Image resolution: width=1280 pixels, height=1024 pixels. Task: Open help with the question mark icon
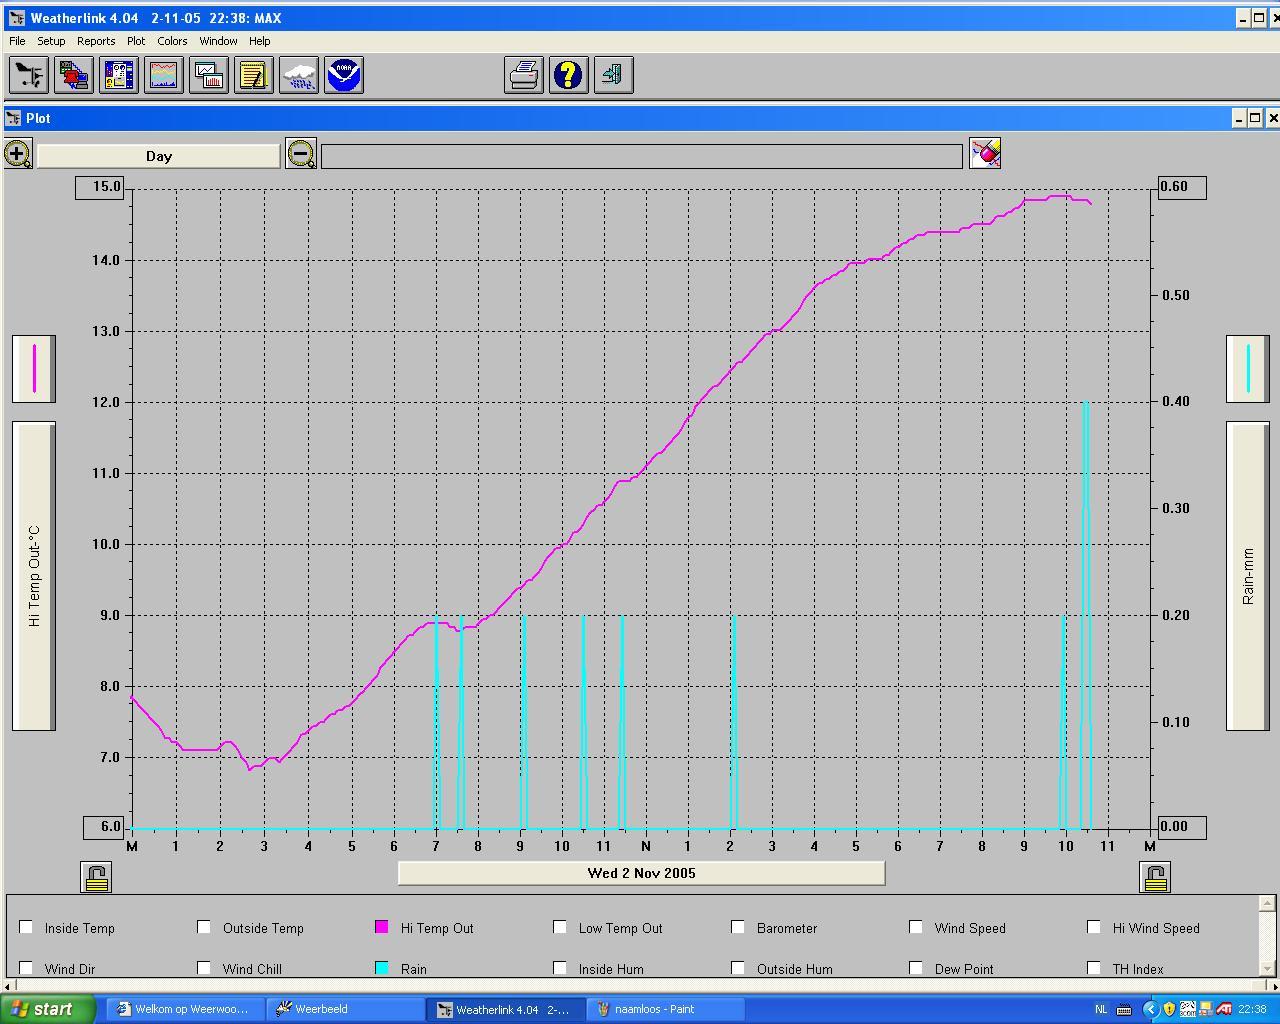pyautogui.click(x=568, y=75)
